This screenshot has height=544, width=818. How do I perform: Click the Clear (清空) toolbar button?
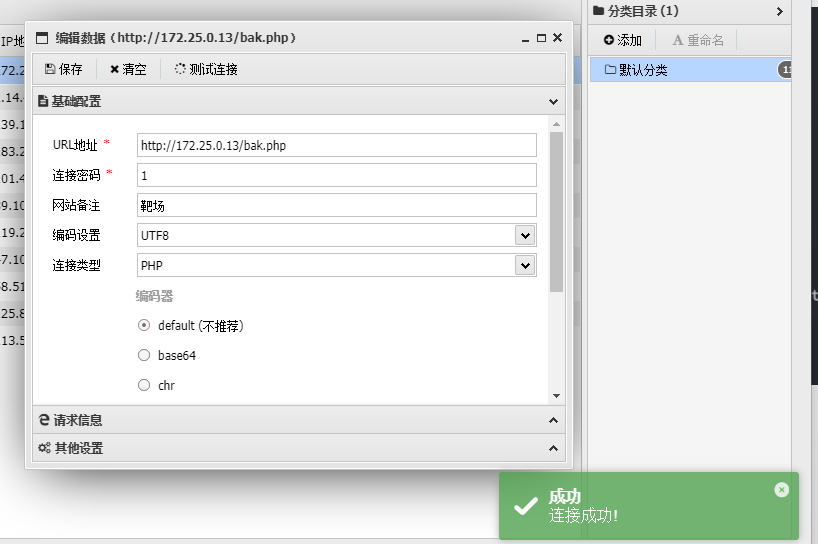(x=128, y=69)
